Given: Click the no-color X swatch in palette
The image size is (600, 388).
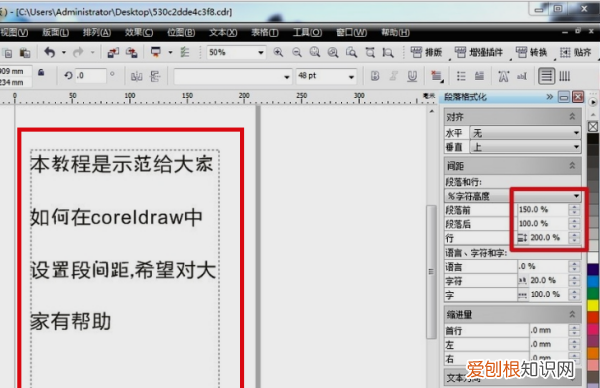Looking at the screenshot, I should 593,127.
